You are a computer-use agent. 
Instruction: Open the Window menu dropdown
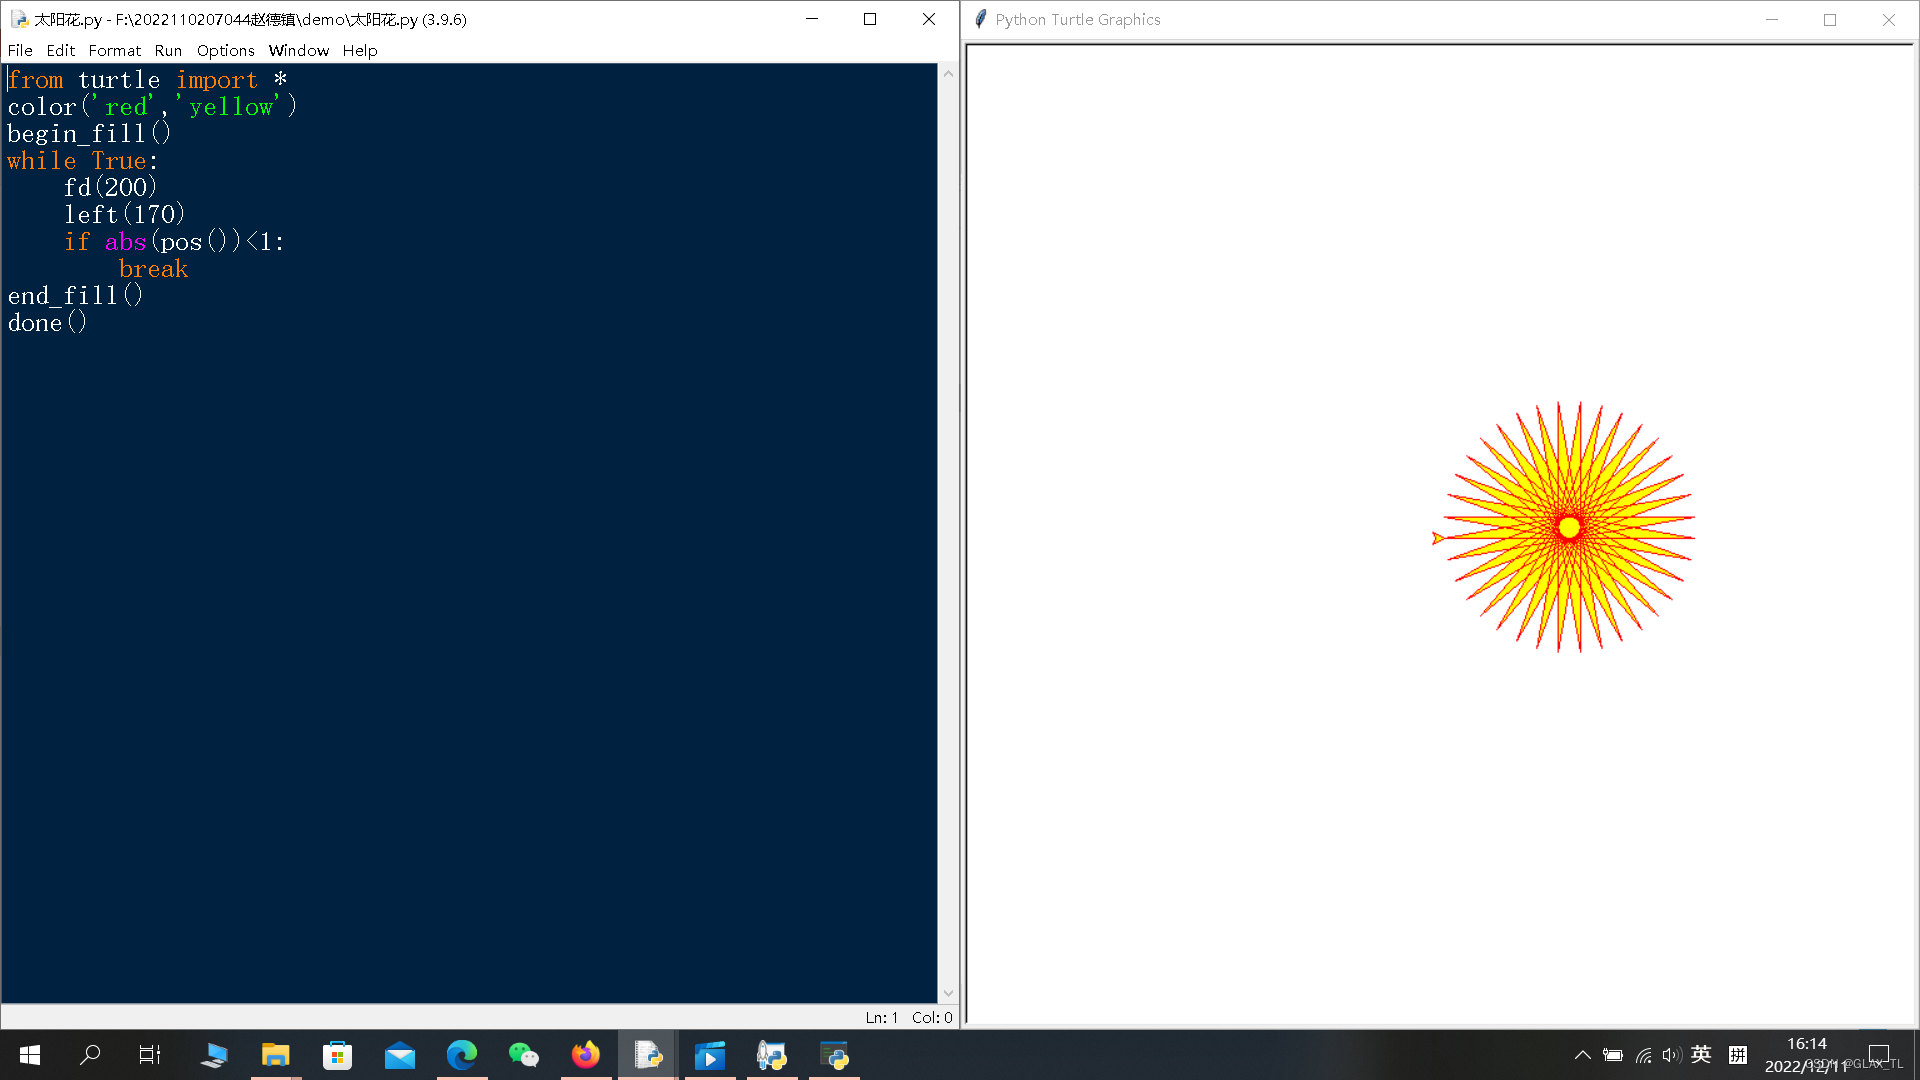298,50
